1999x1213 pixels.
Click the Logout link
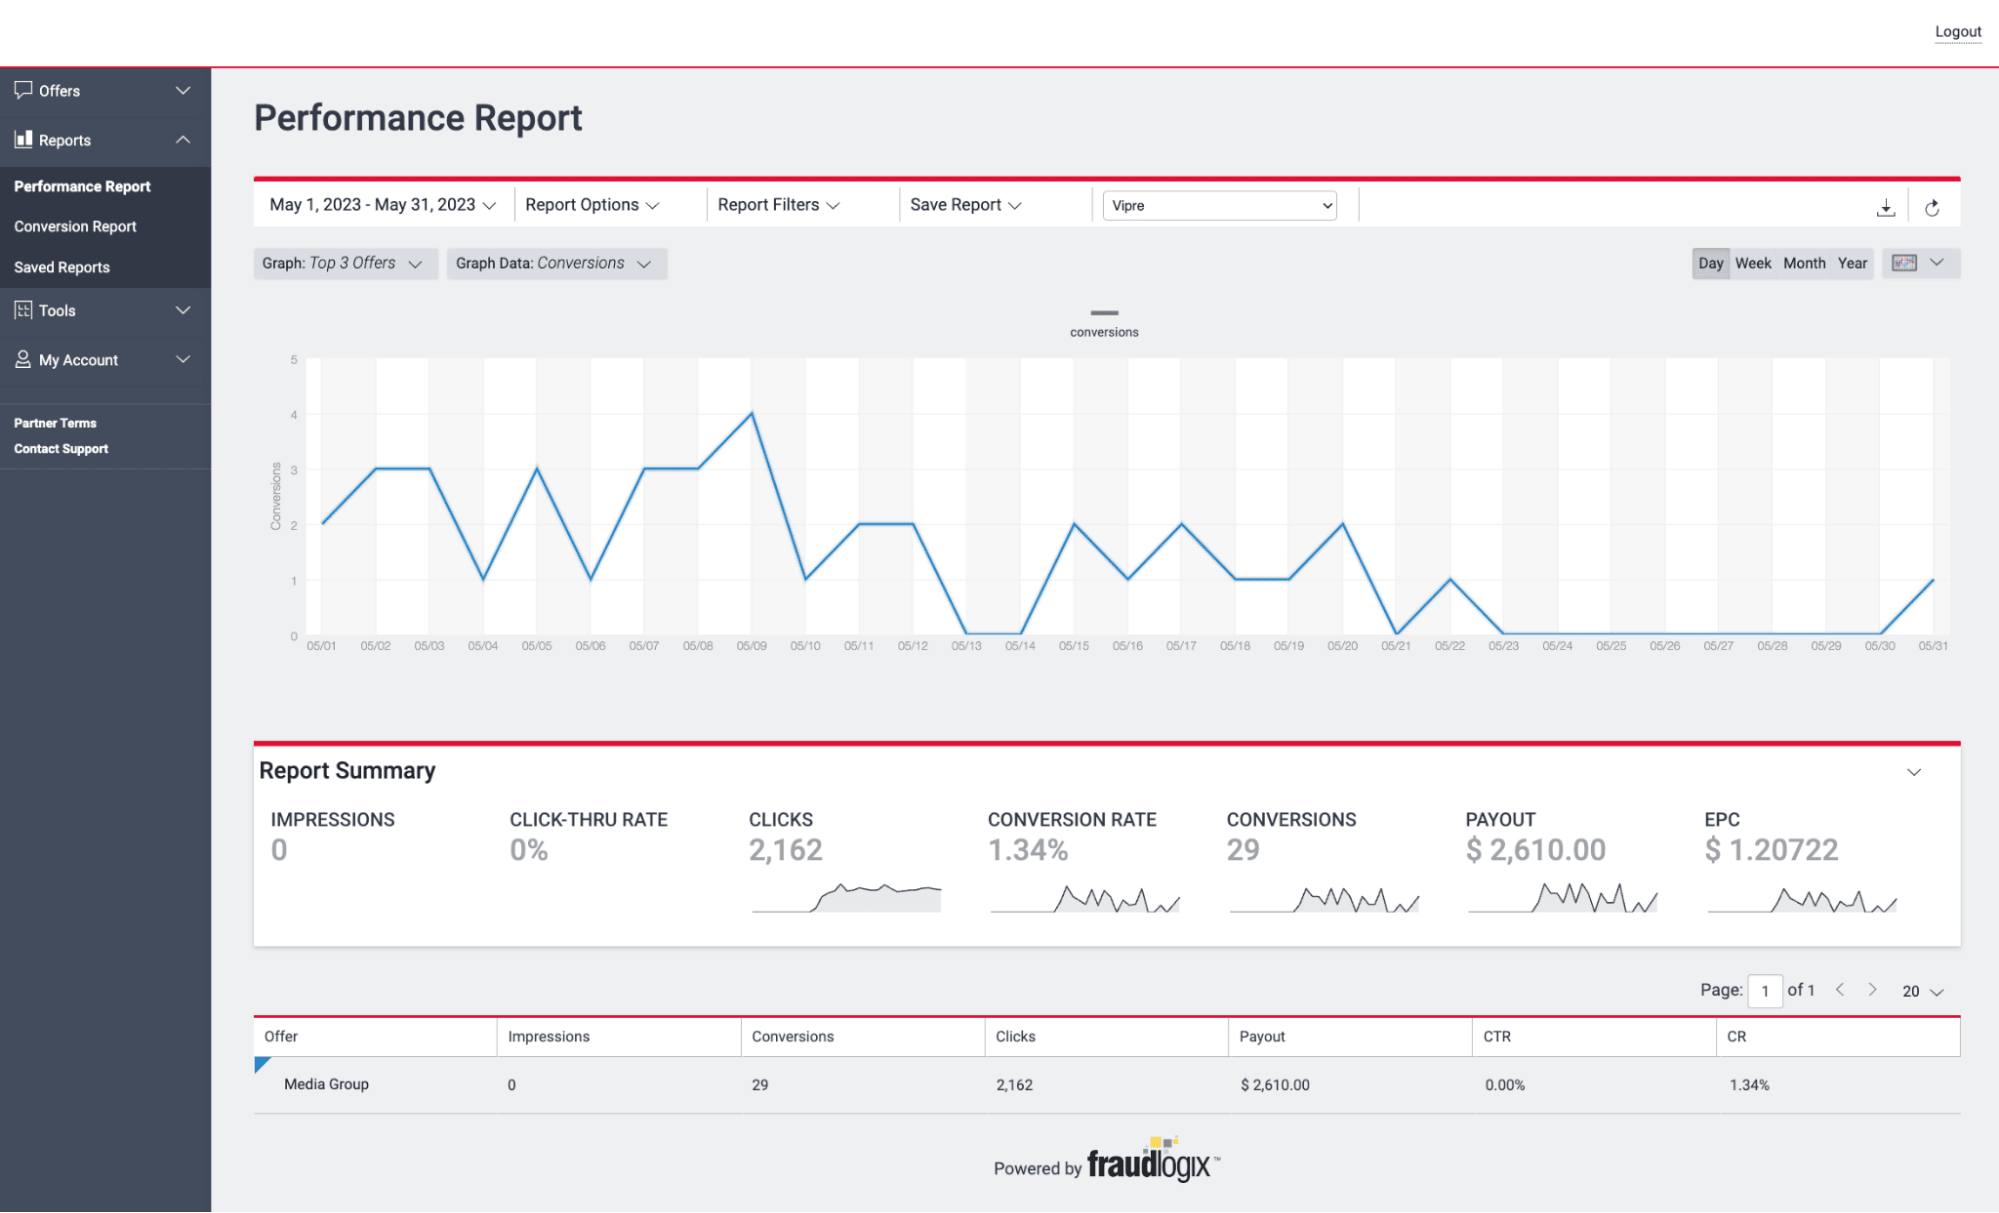(1957, 31)
